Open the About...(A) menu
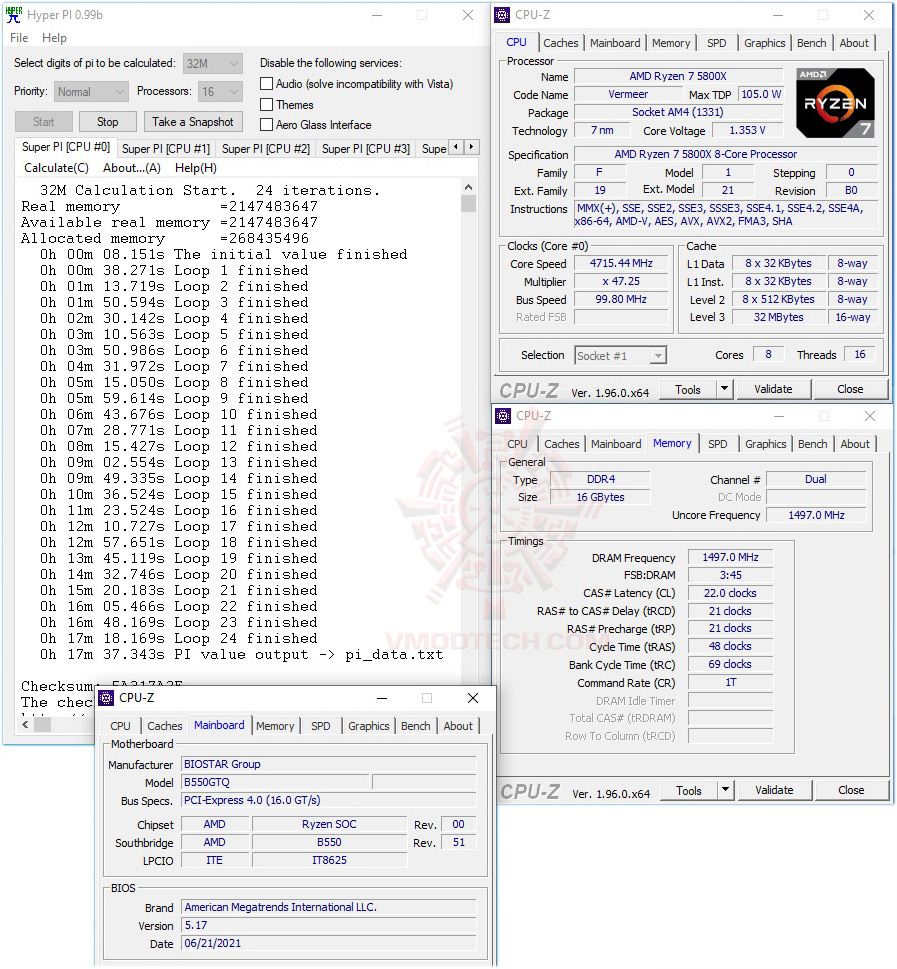This screenshot has width=897, height=969. click(x=132, y=168)
